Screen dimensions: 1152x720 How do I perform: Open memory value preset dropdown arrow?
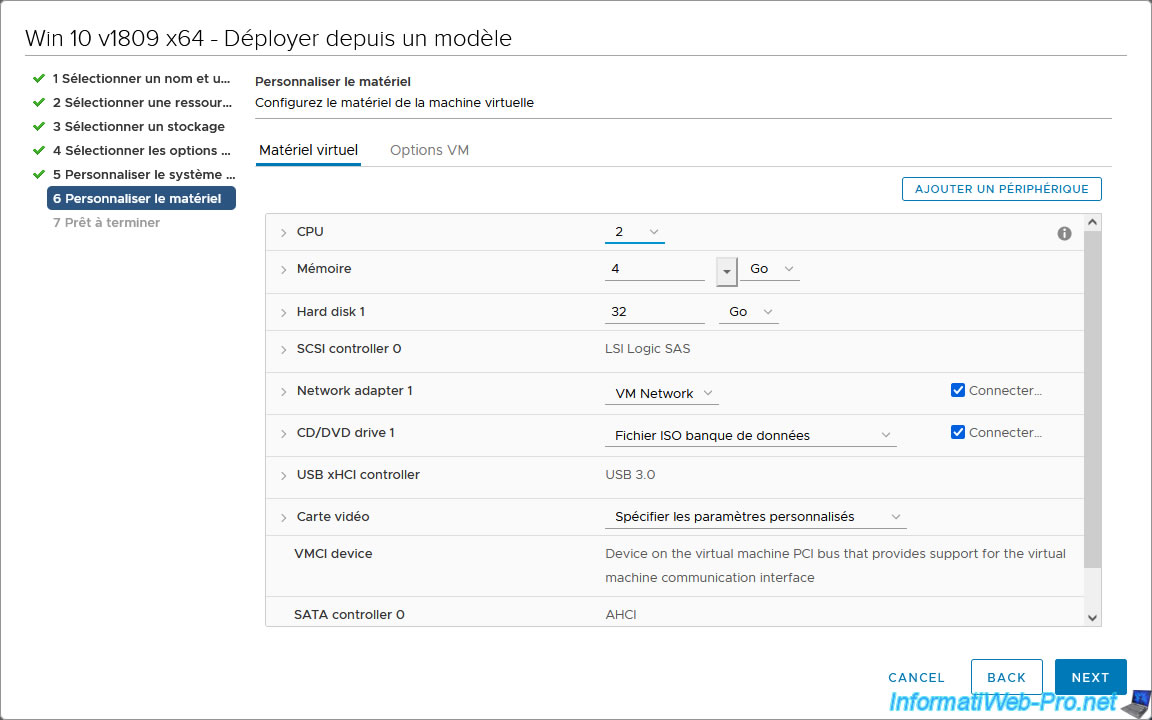click(x=727, y=271)
